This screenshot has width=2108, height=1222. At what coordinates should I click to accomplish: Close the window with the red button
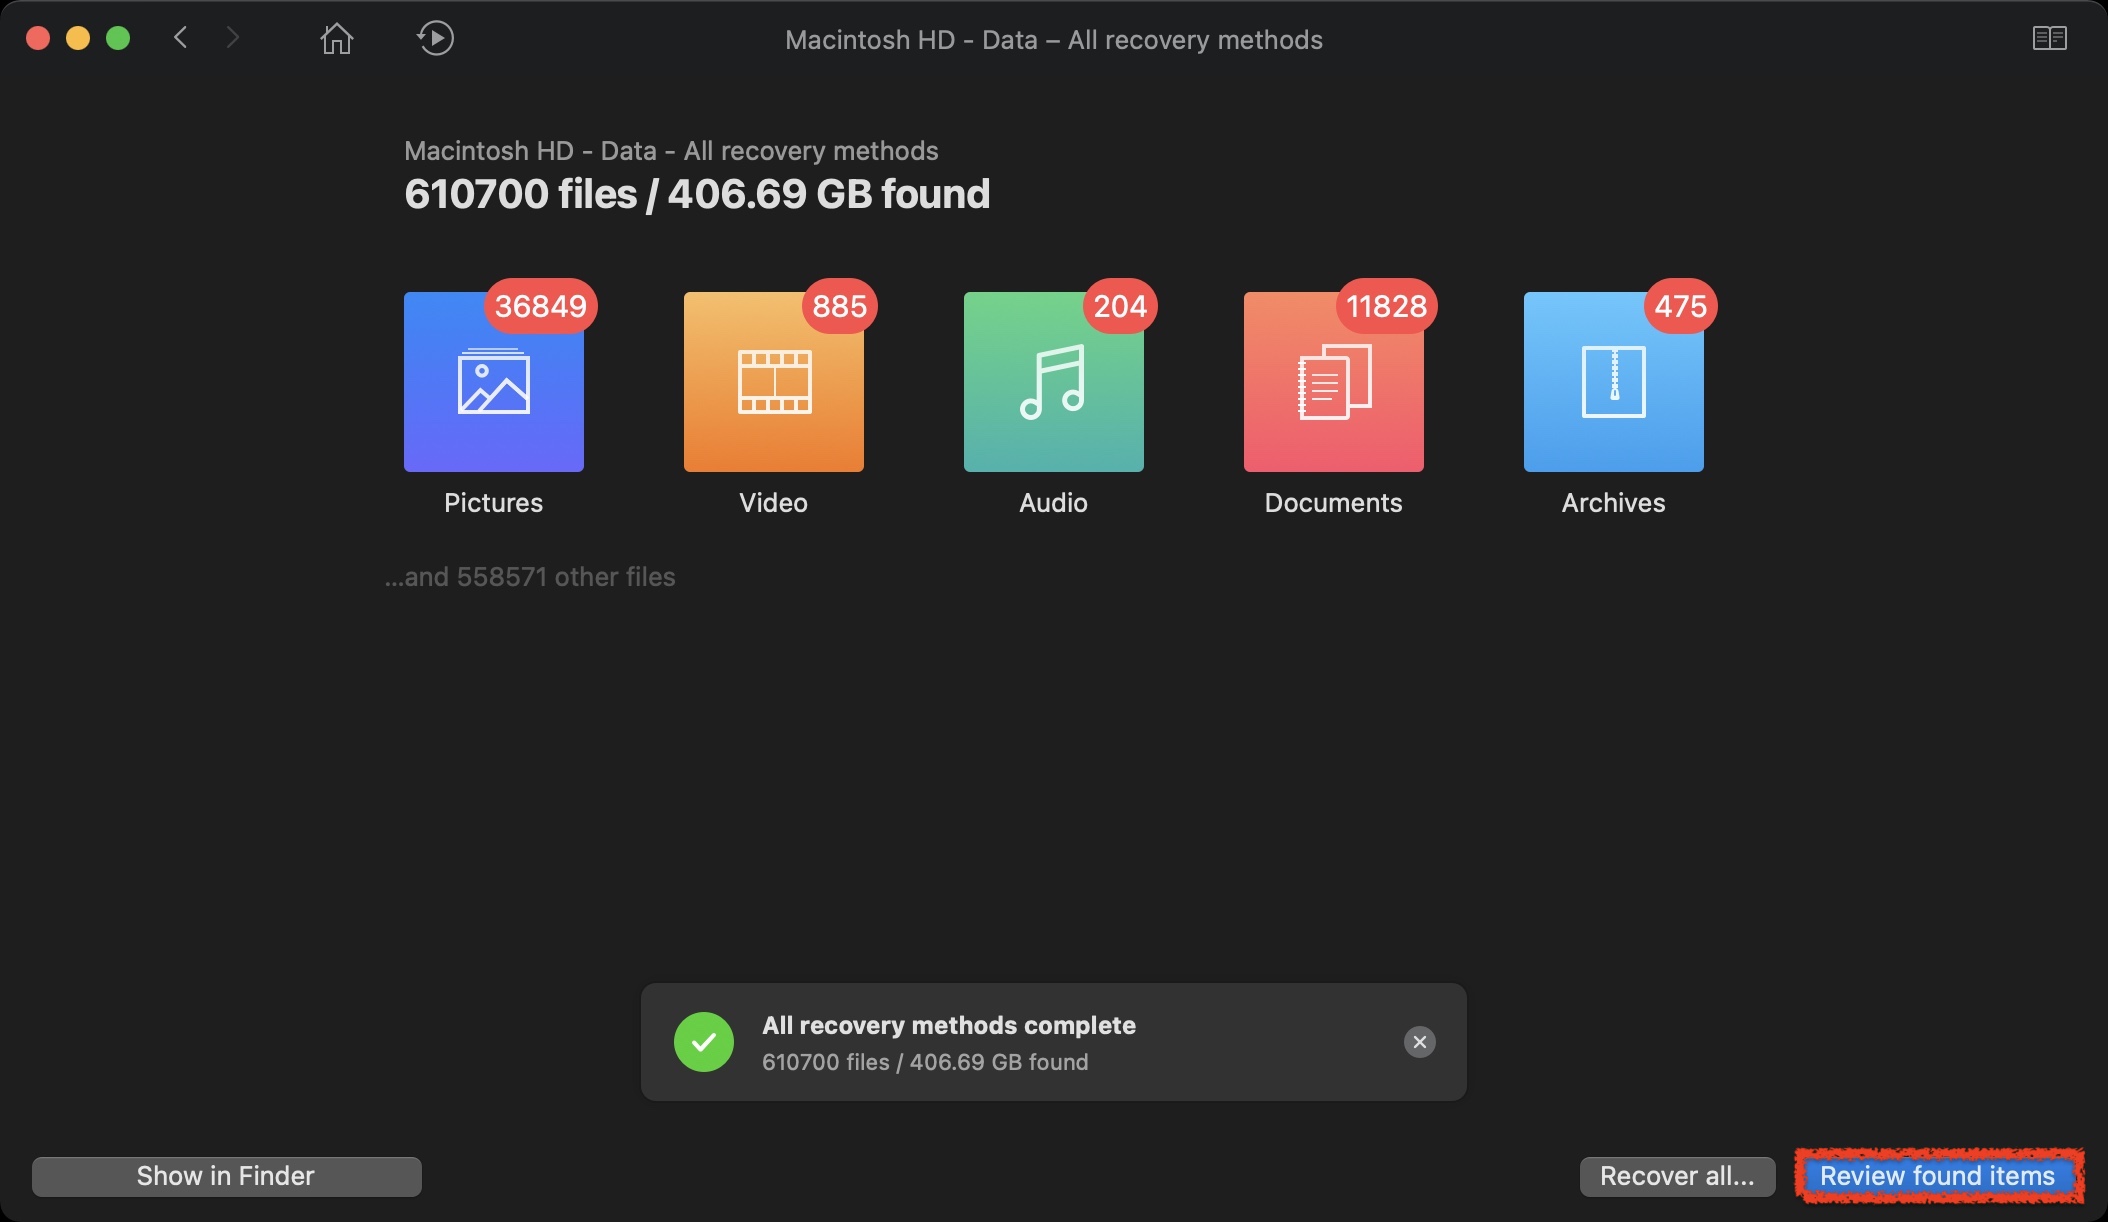[38, 38]
